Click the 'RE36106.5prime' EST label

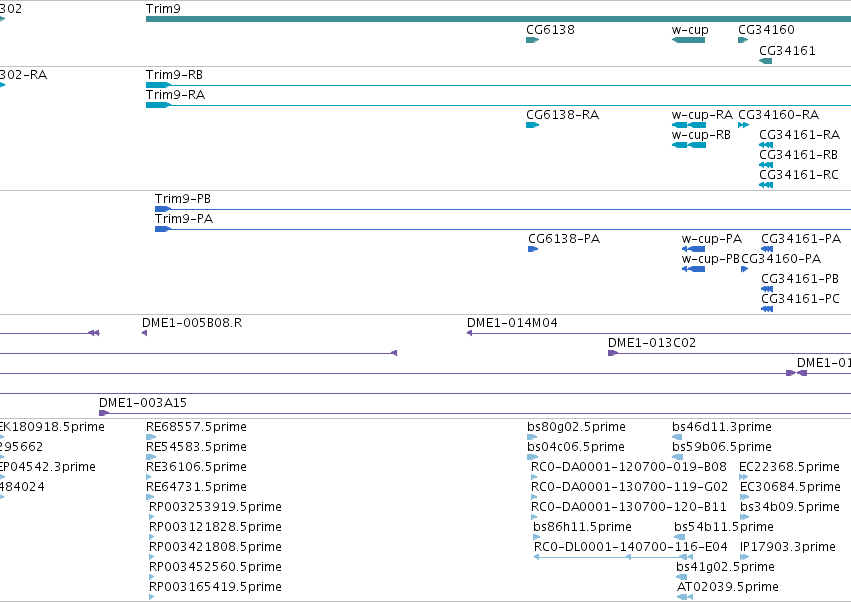tap(196, 467)
